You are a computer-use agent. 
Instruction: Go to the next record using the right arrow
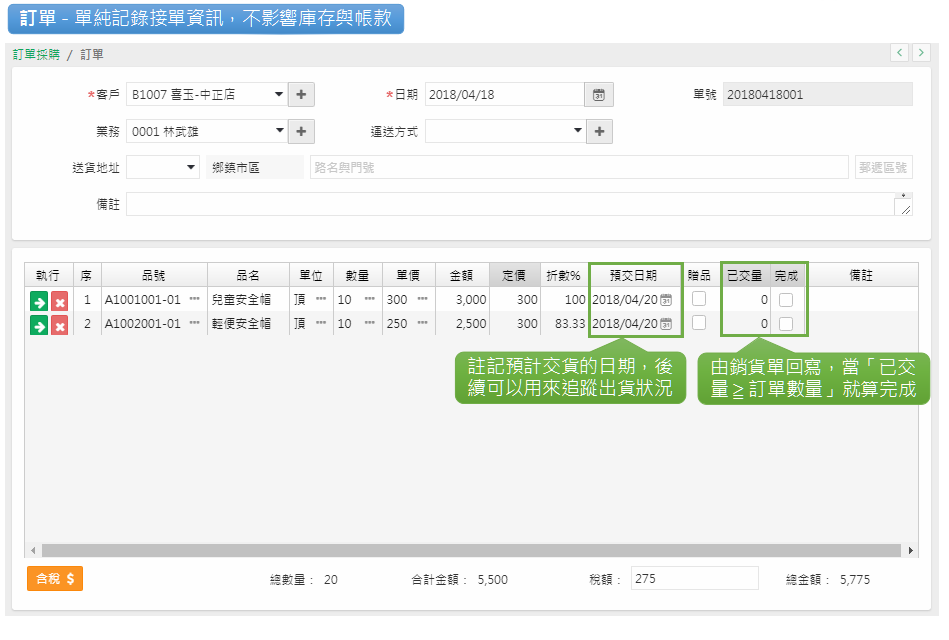[x=921, y=52]
